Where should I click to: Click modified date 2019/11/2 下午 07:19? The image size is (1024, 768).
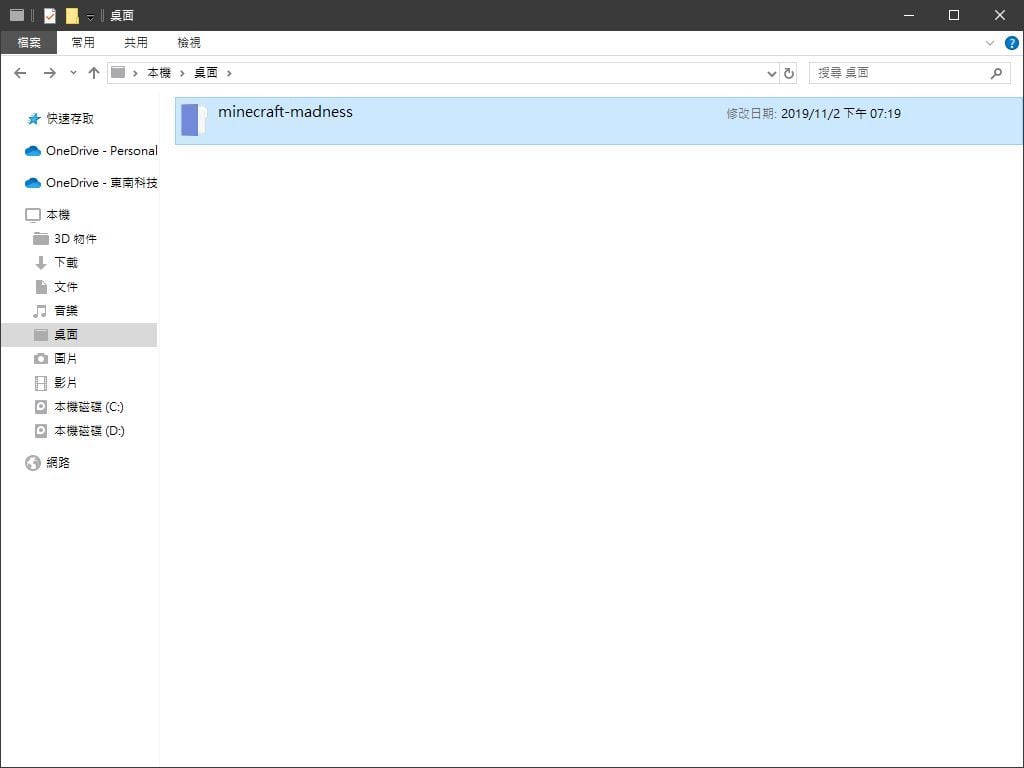[841, 114]
